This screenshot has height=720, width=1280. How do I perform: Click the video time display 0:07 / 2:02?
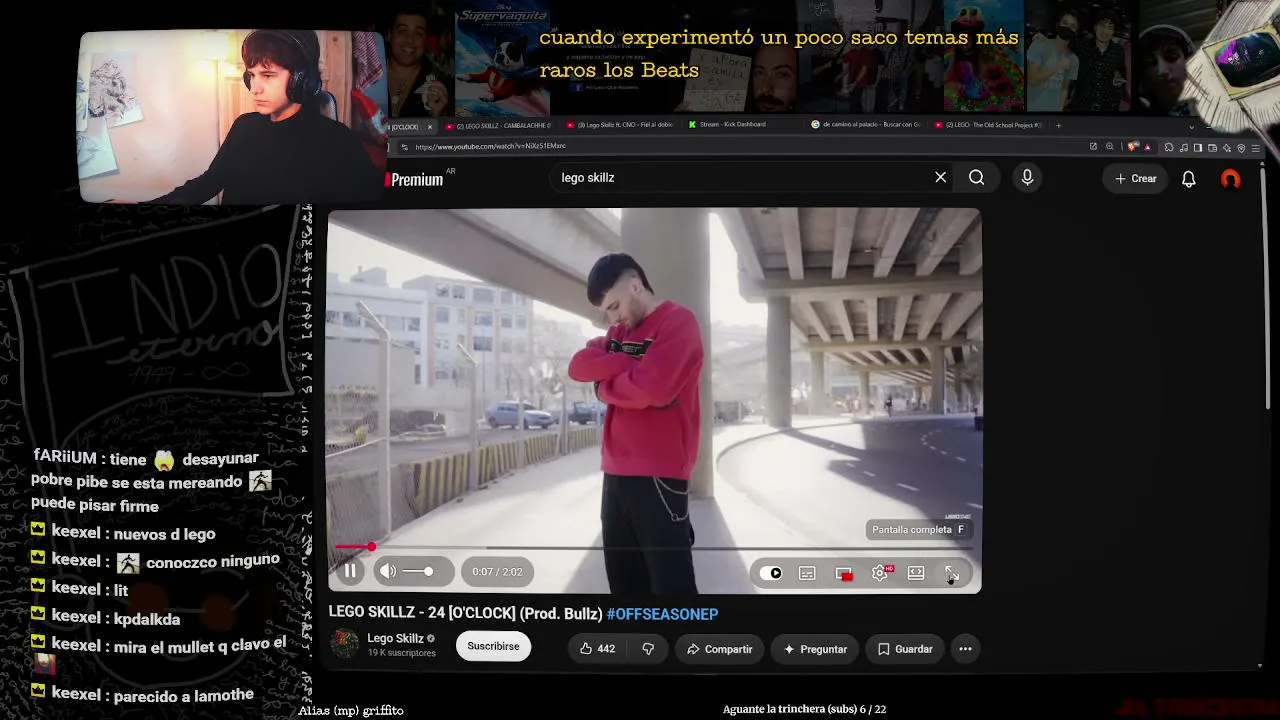click(x=497, y=572)
